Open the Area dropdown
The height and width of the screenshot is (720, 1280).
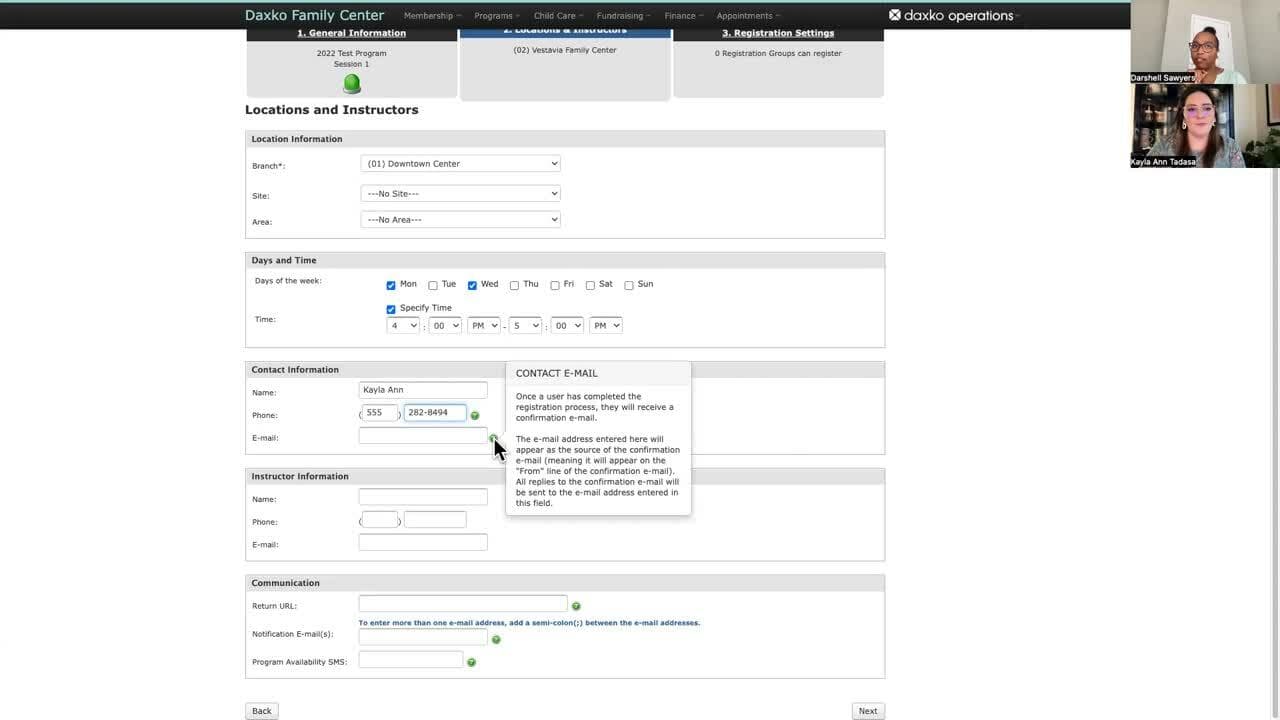(x=460, y=220)
